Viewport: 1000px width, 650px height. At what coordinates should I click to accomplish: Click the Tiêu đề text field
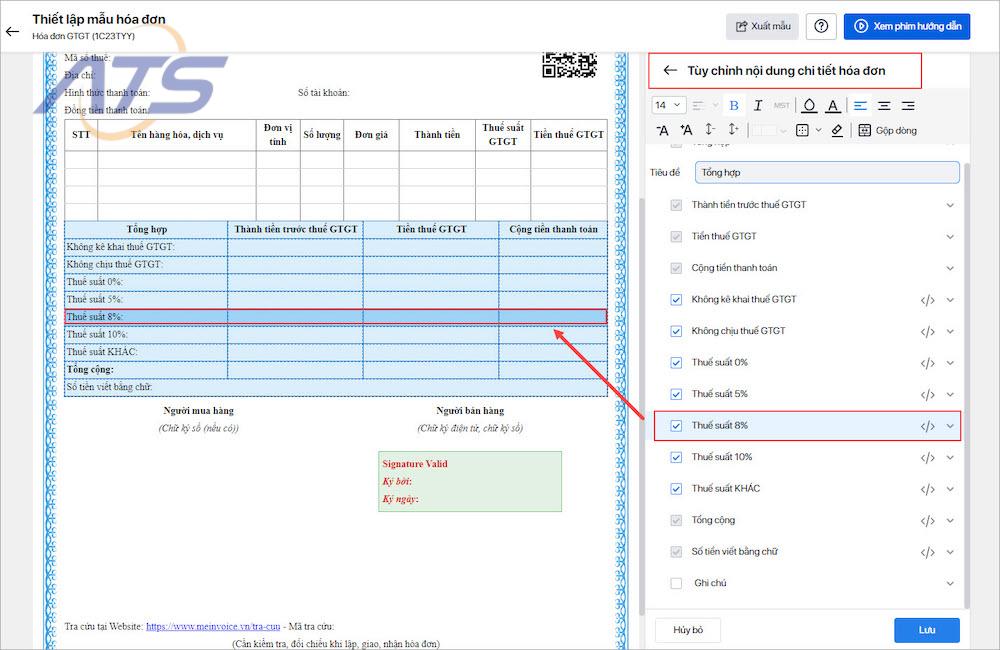tap(827, 172)
